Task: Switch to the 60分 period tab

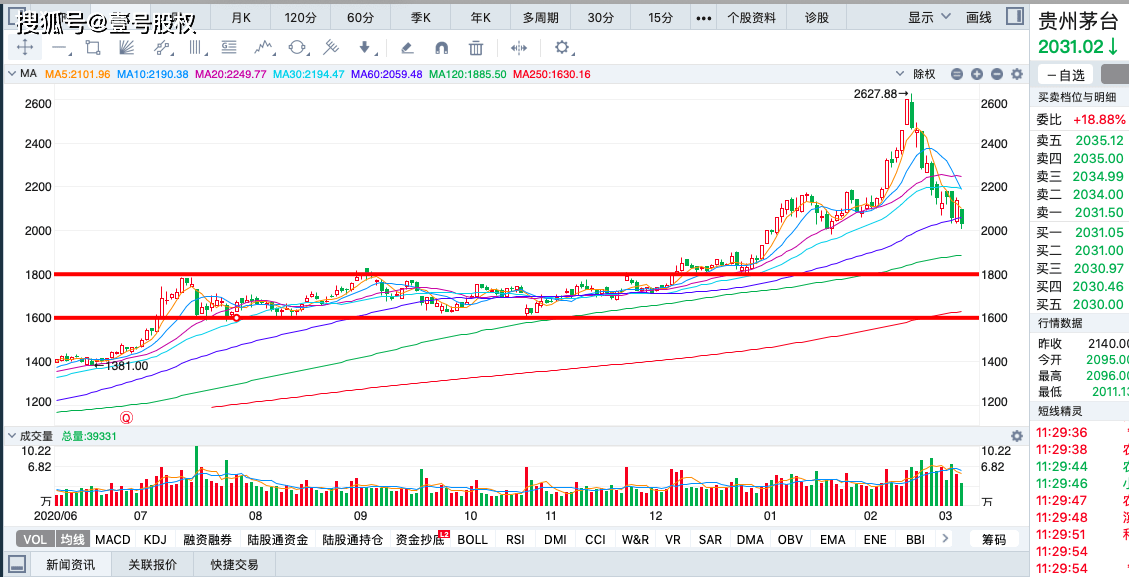Action: (360, 17)
